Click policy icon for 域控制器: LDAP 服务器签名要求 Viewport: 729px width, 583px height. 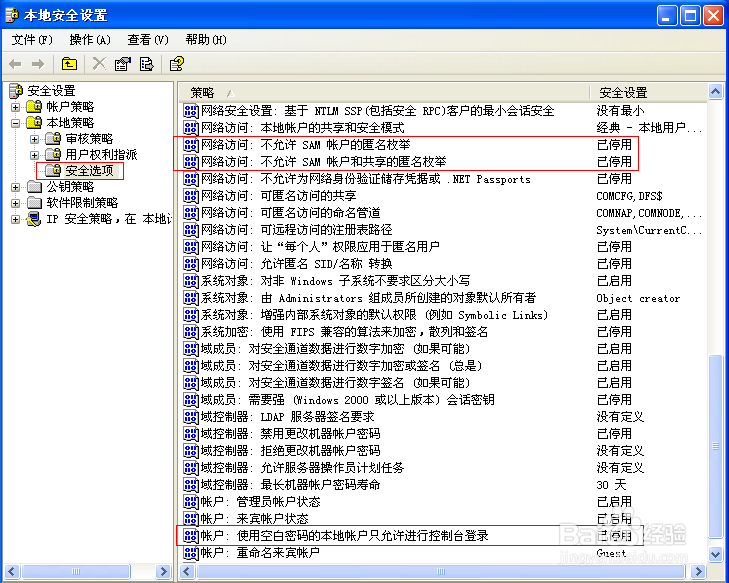[x=191, y=417]
